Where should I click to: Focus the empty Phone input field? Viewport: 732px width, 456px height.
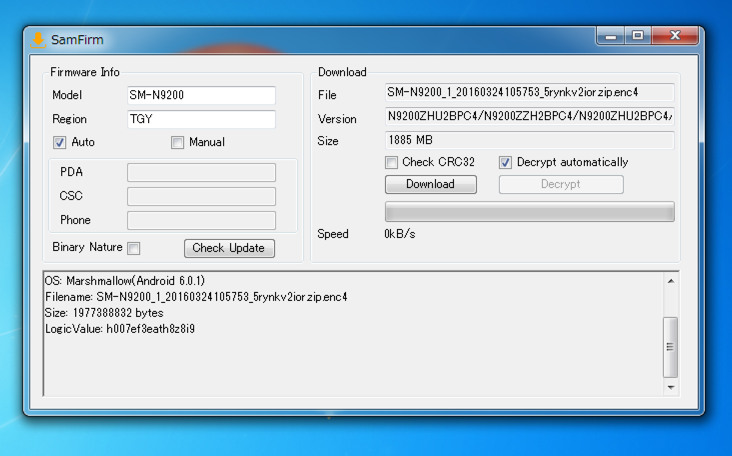coord(201,220)
